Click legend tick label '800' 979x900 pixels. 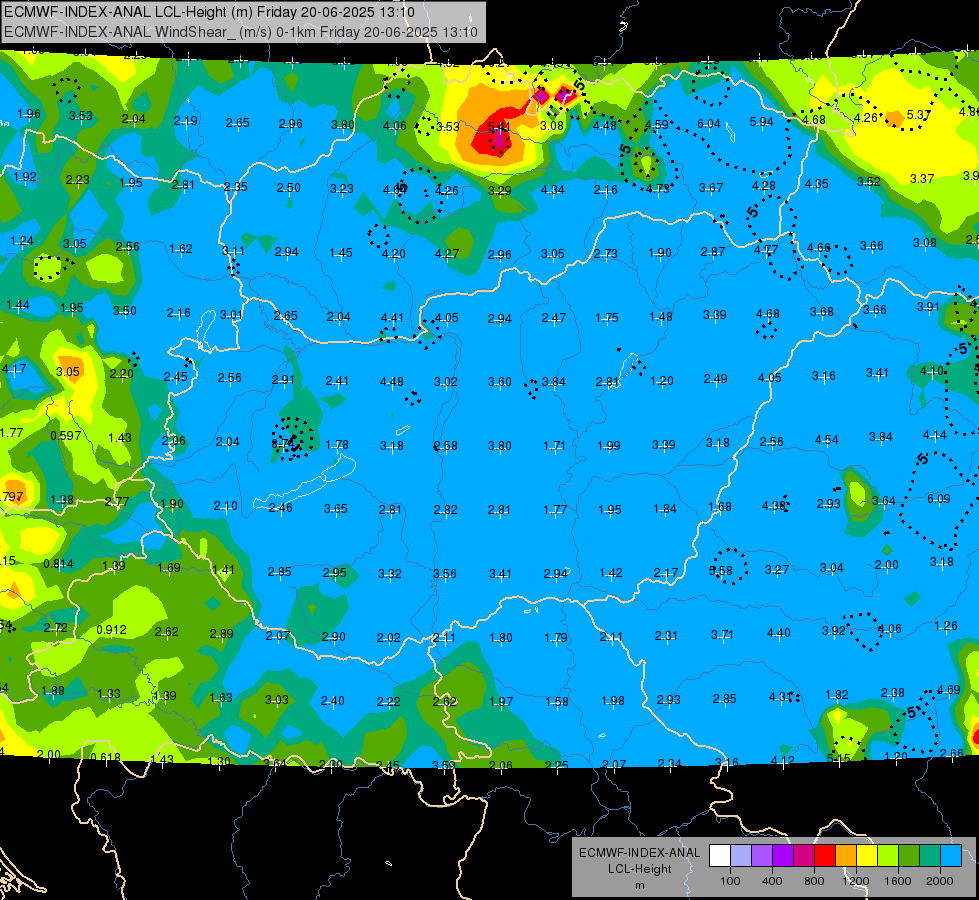pyautogui.click(x=814, y=881)
